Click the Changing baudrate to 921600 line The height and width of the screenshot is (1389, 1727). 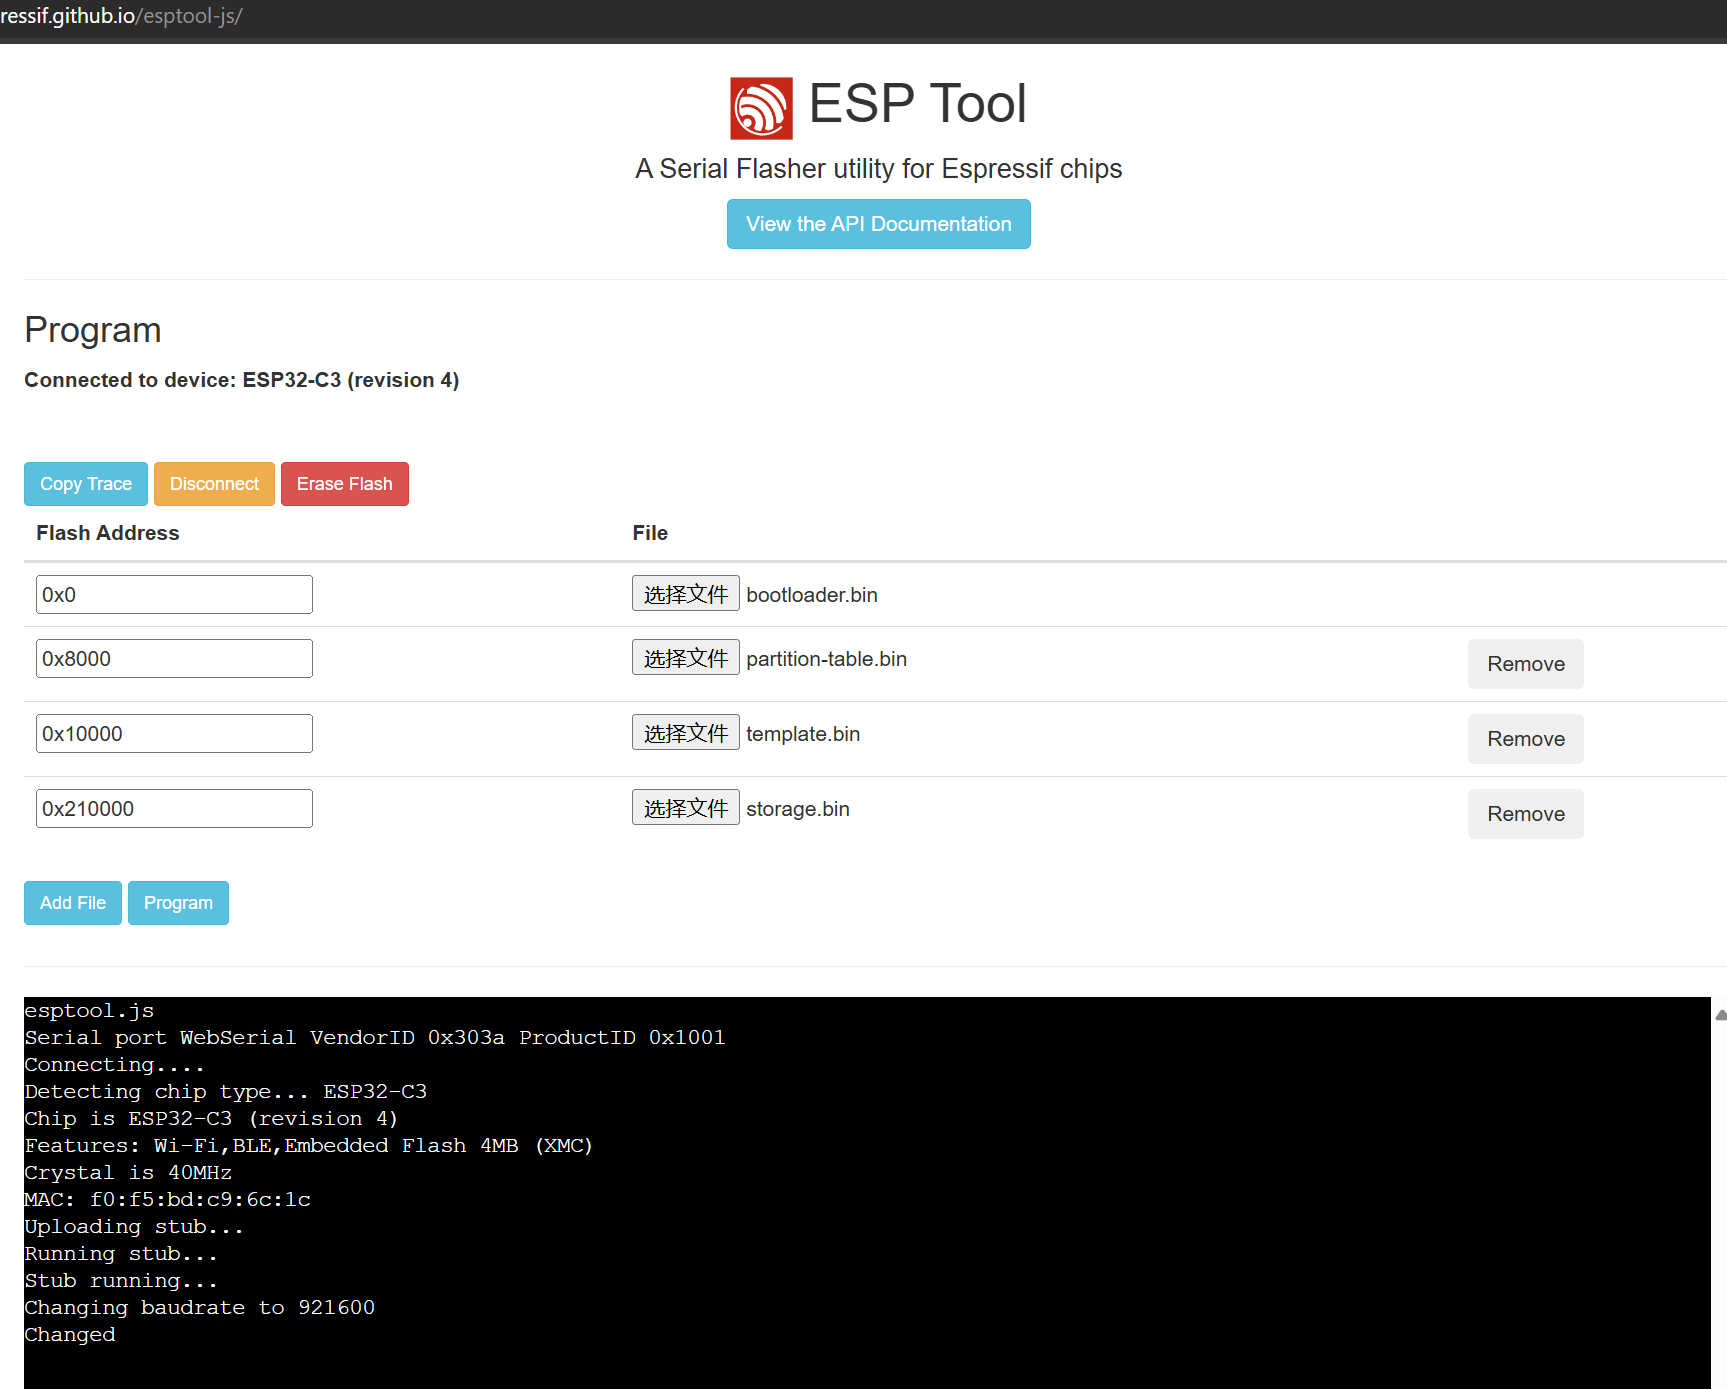200,1307
